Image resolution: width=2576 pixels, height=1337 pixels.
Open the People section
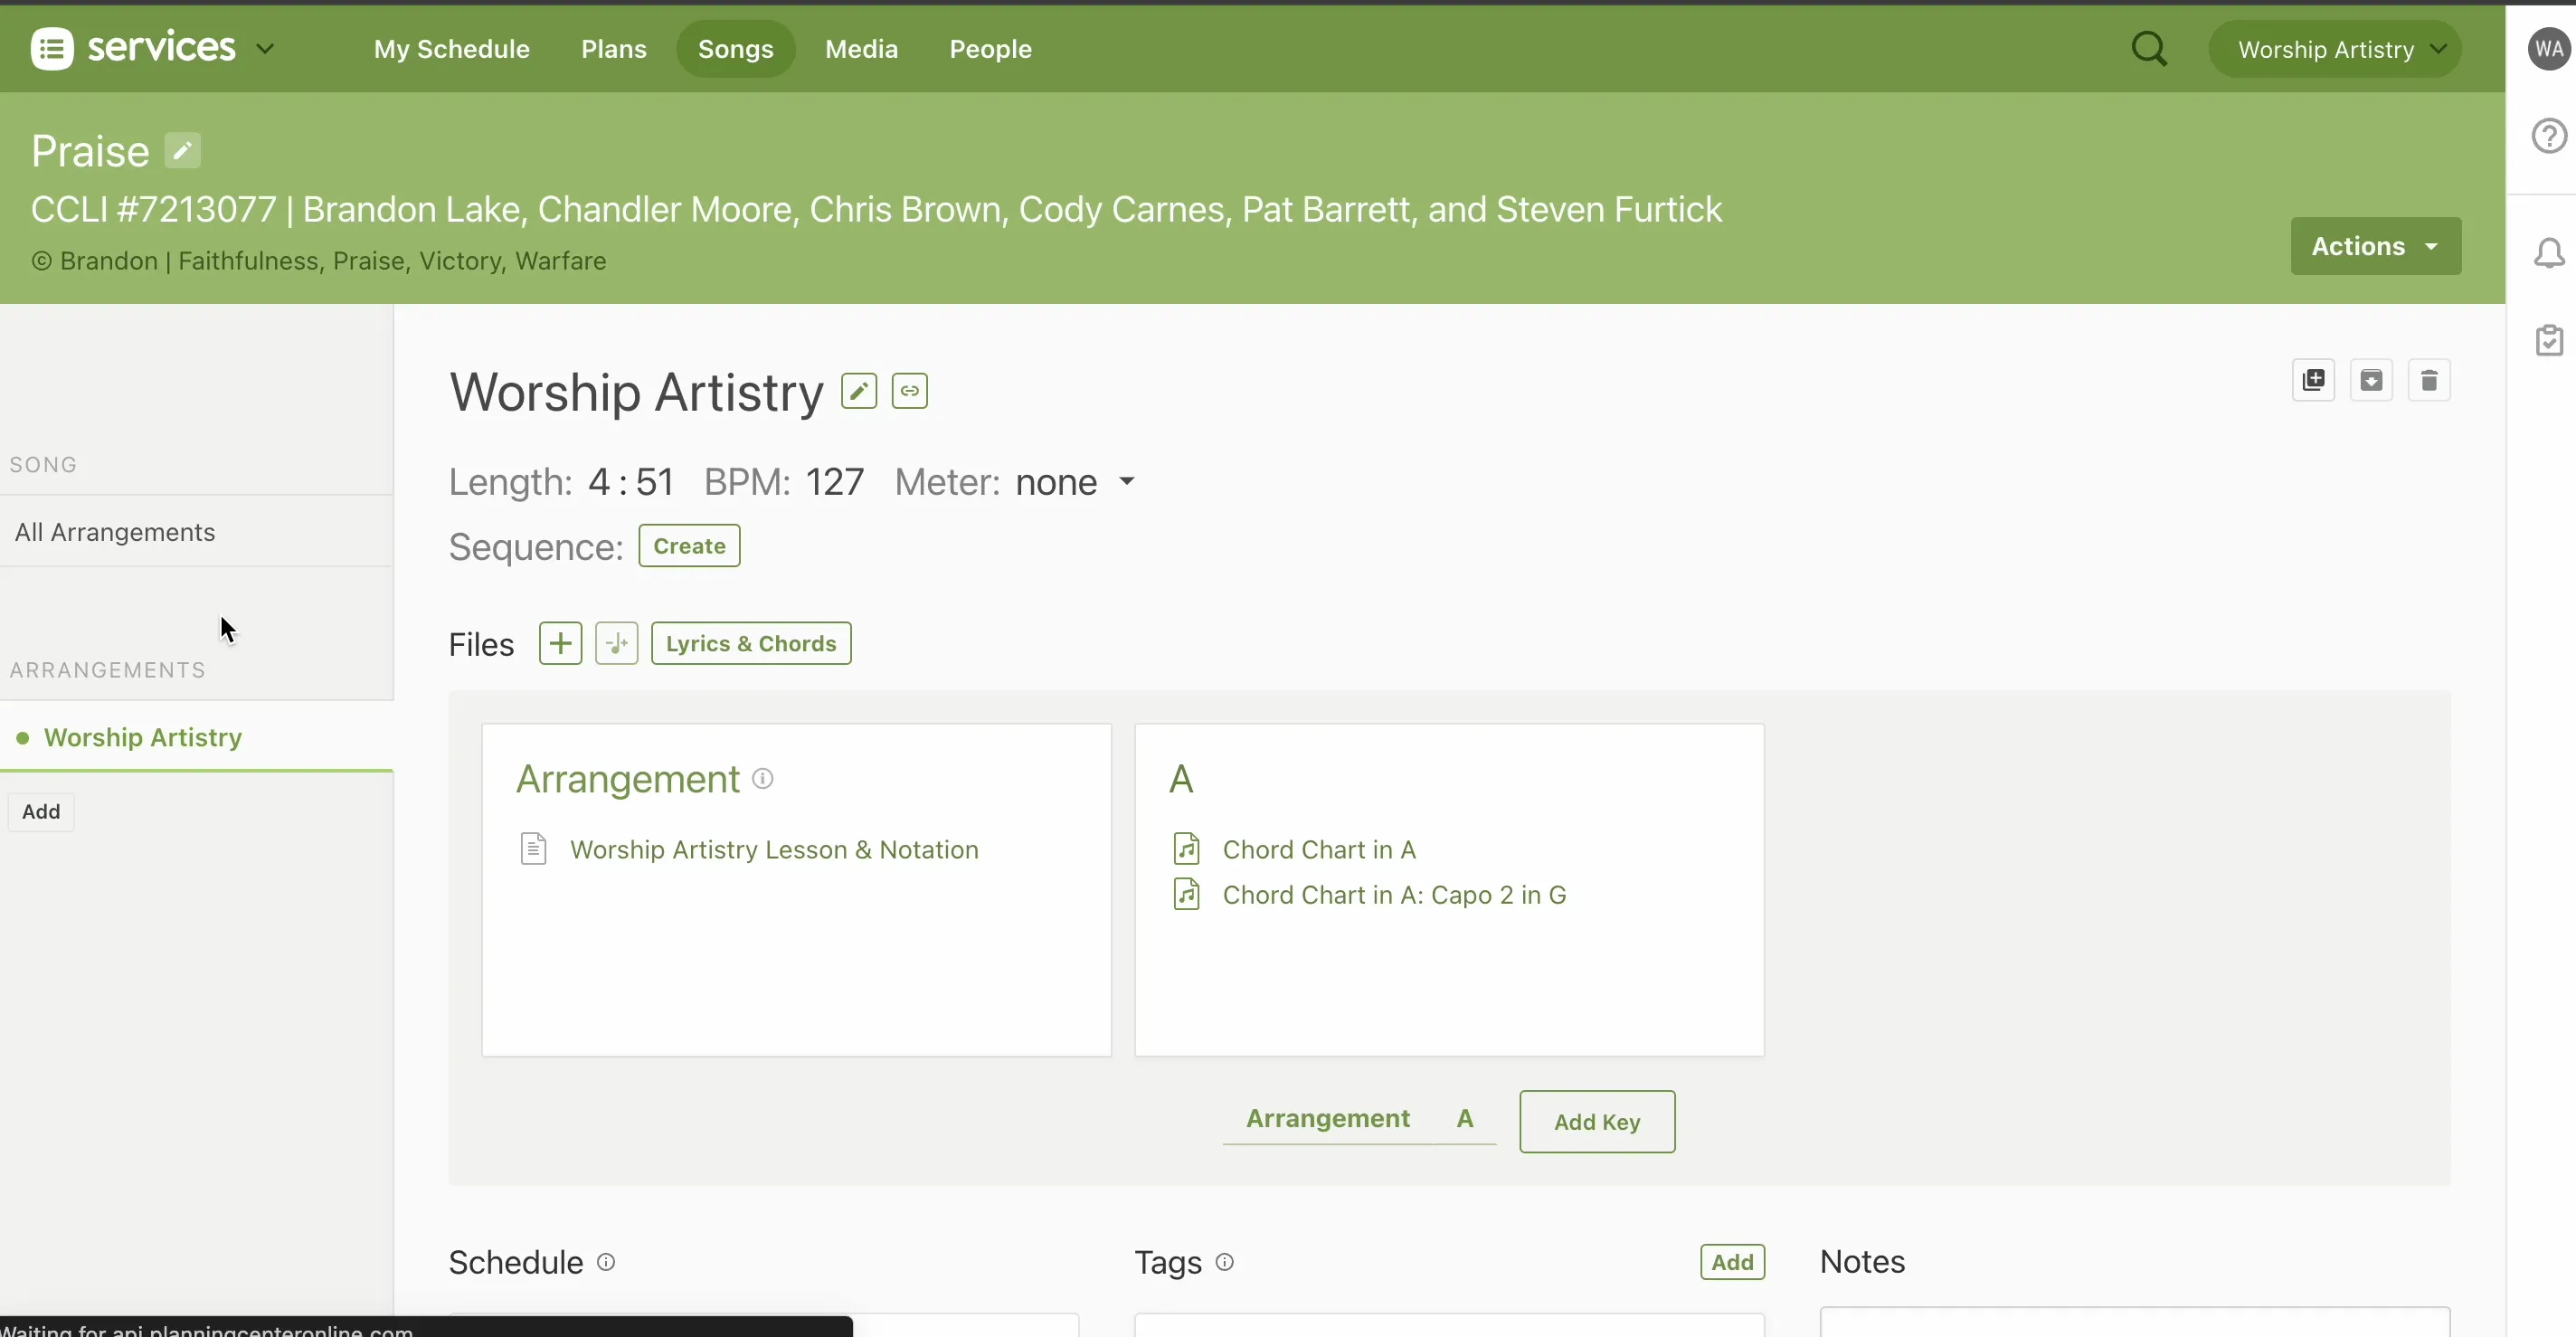990,48
